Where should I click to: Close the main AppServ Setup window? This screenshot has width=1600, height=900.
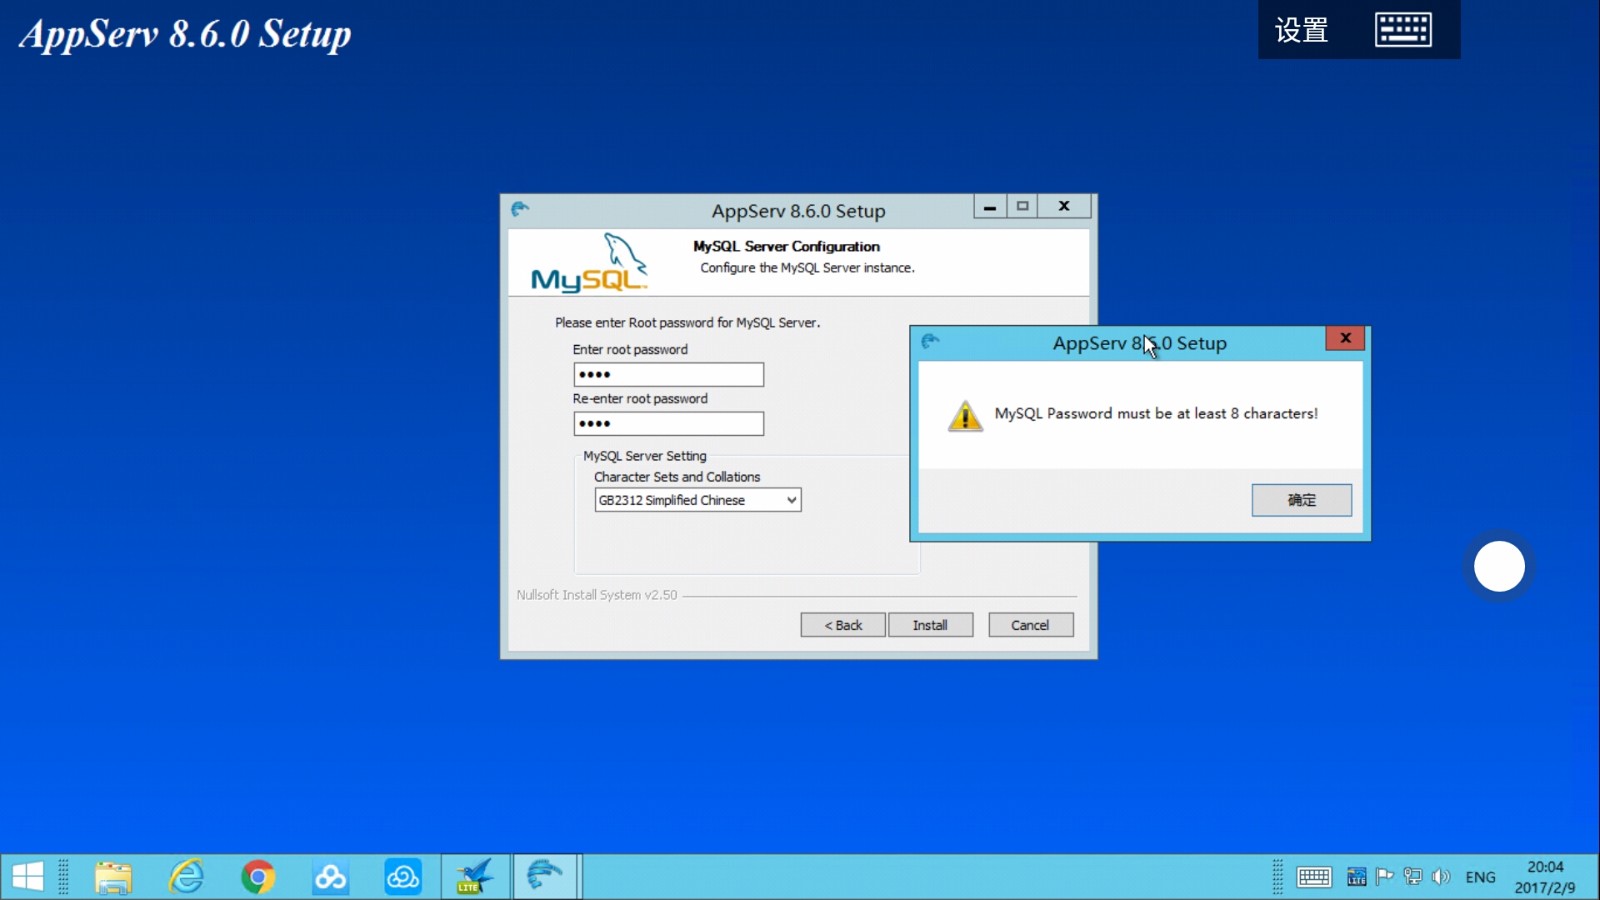pos(1064,206)
